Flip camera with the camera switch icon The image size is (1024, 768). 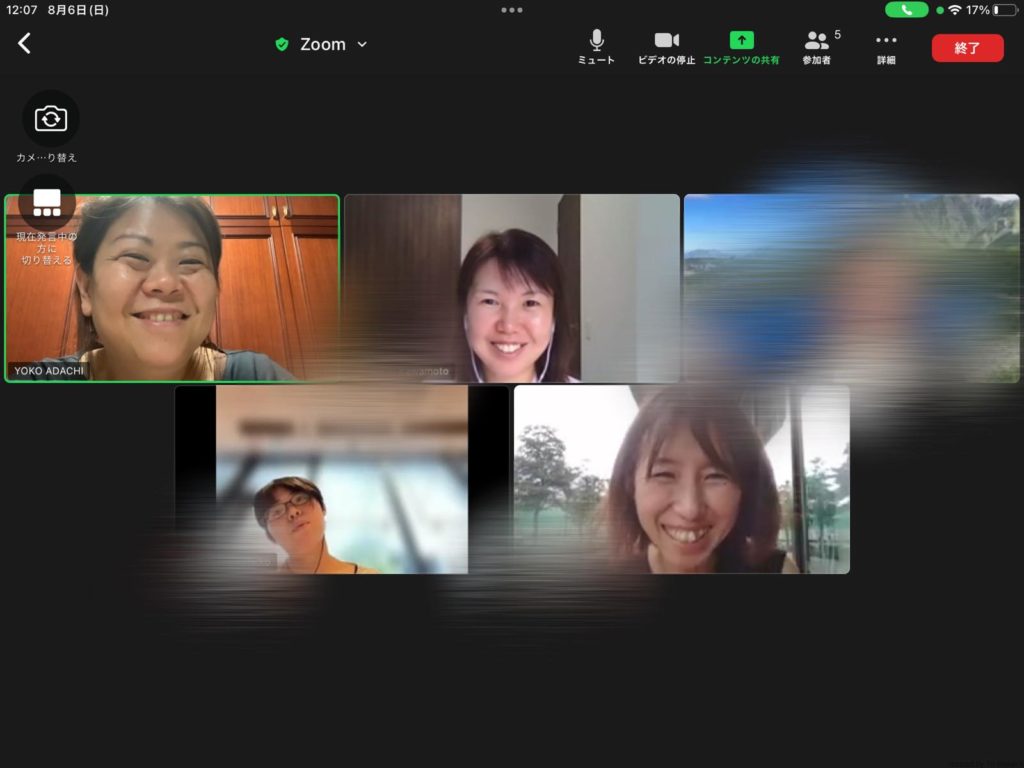pos(50,119)
